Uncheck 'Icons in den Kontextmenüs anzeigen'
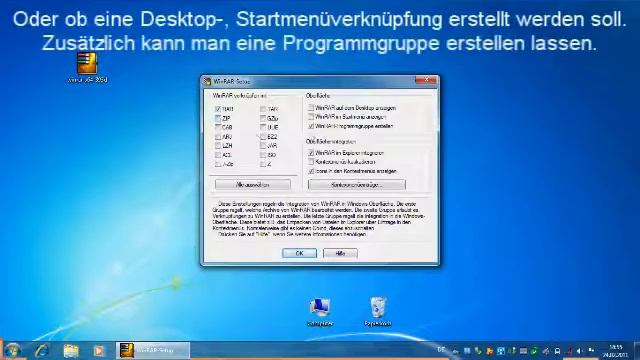 click(311, 171)
